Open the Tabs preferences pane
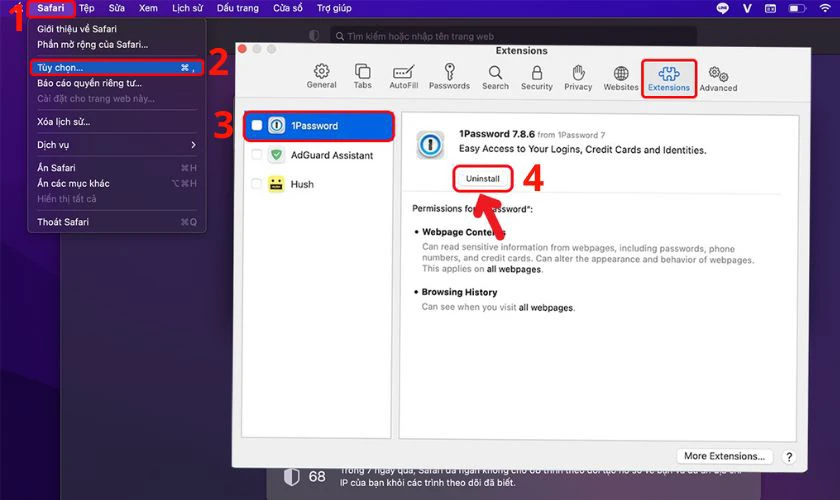The width and height of the screenshot is (840, 500). [363, 76]
